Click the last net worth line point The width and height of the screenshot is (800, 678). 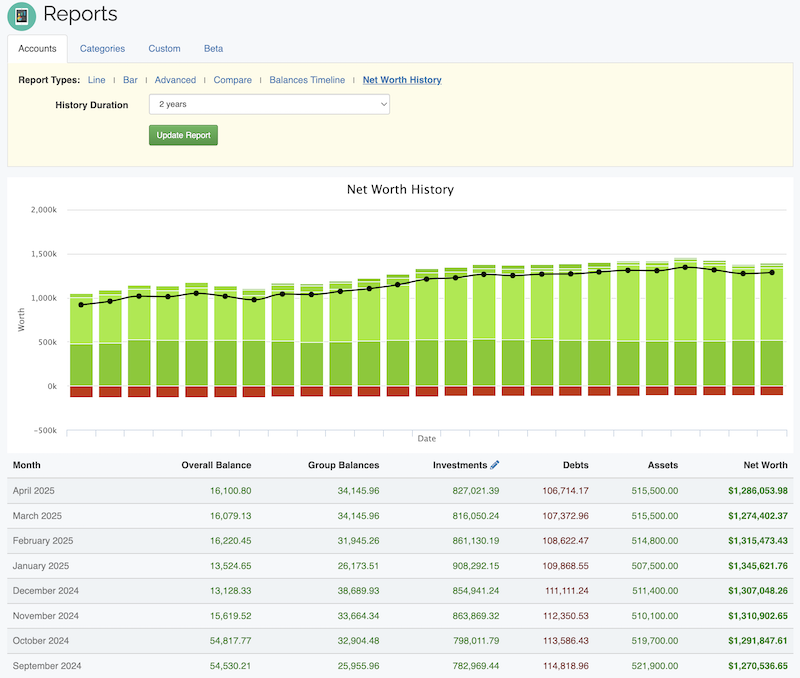point(771,272)
